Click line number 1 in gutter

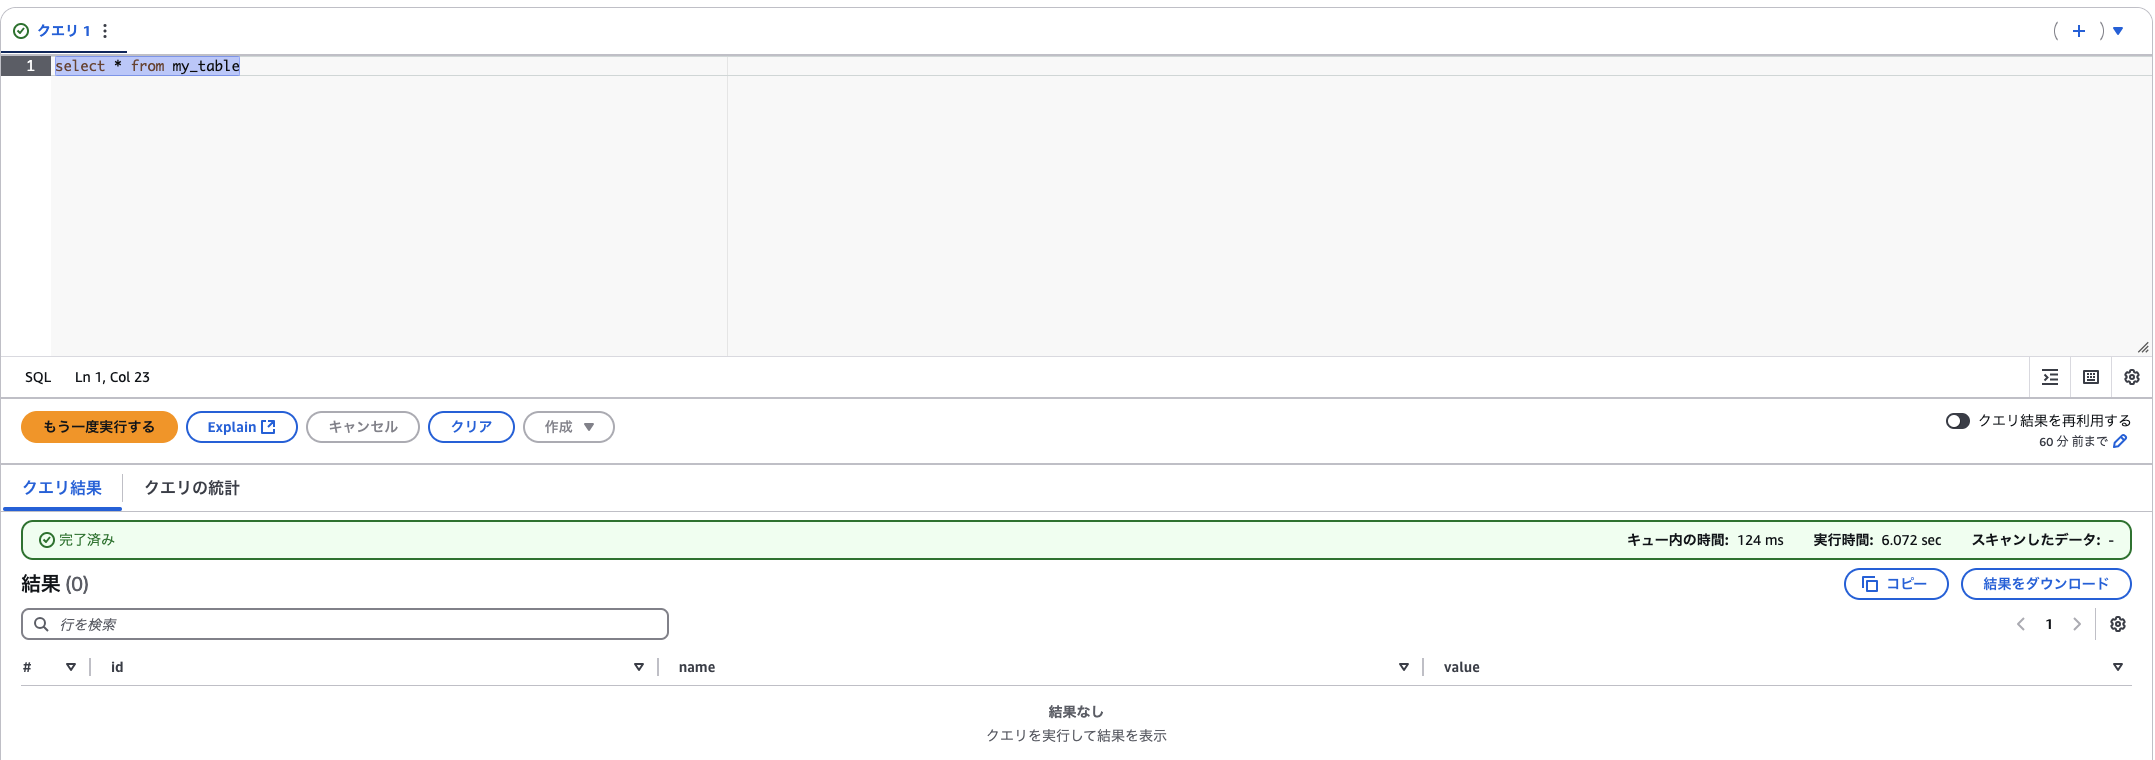(30, 66)
